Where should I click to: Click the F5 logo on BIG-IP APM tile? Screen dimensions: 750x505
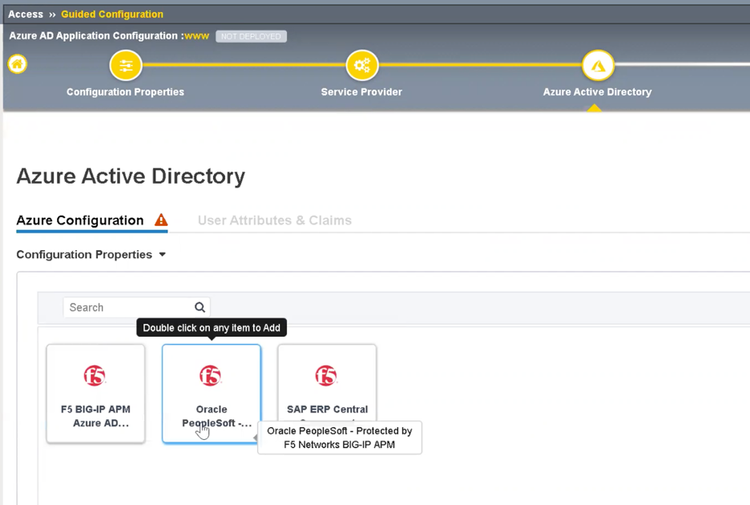click(x=95, y=376)
